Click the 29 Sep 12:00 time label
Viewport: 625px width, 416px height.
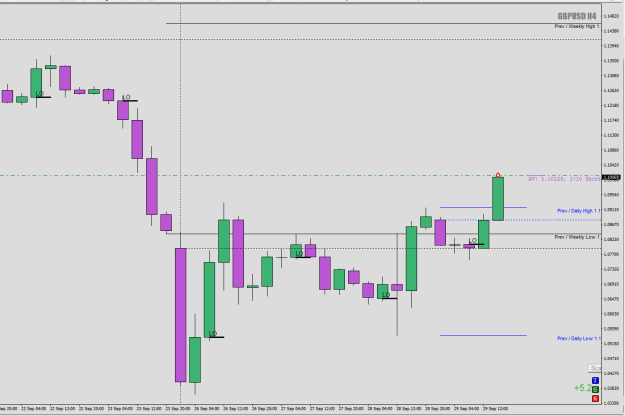[495, 408]
